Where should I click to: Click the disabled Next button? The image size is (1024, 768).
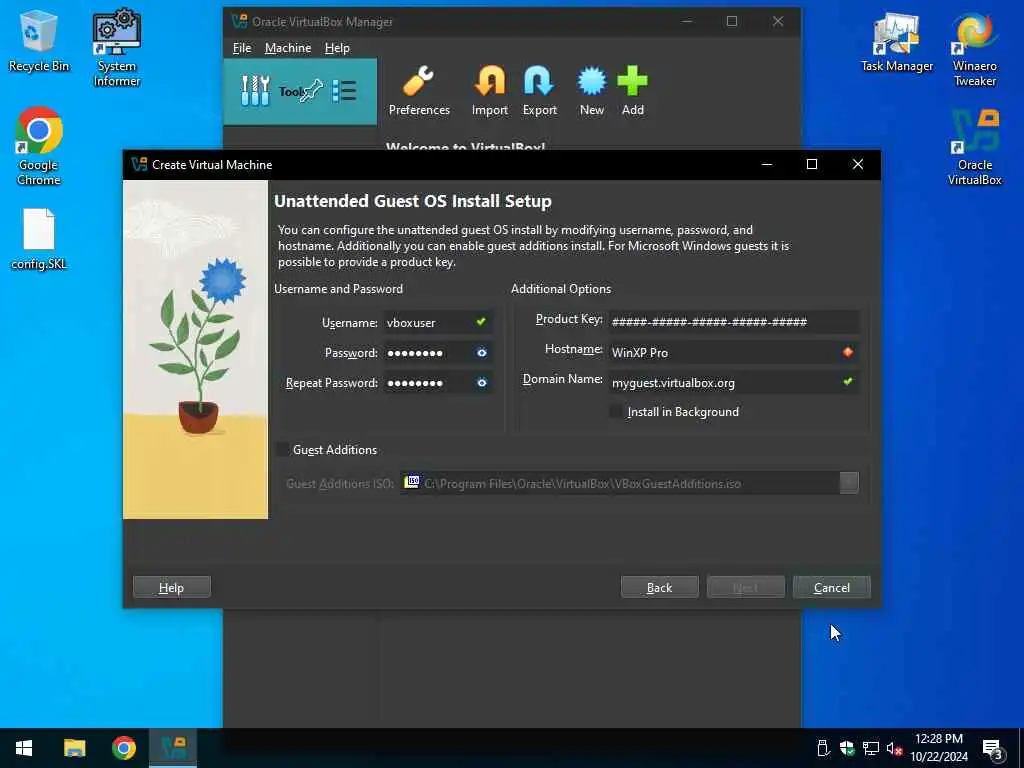745,587
